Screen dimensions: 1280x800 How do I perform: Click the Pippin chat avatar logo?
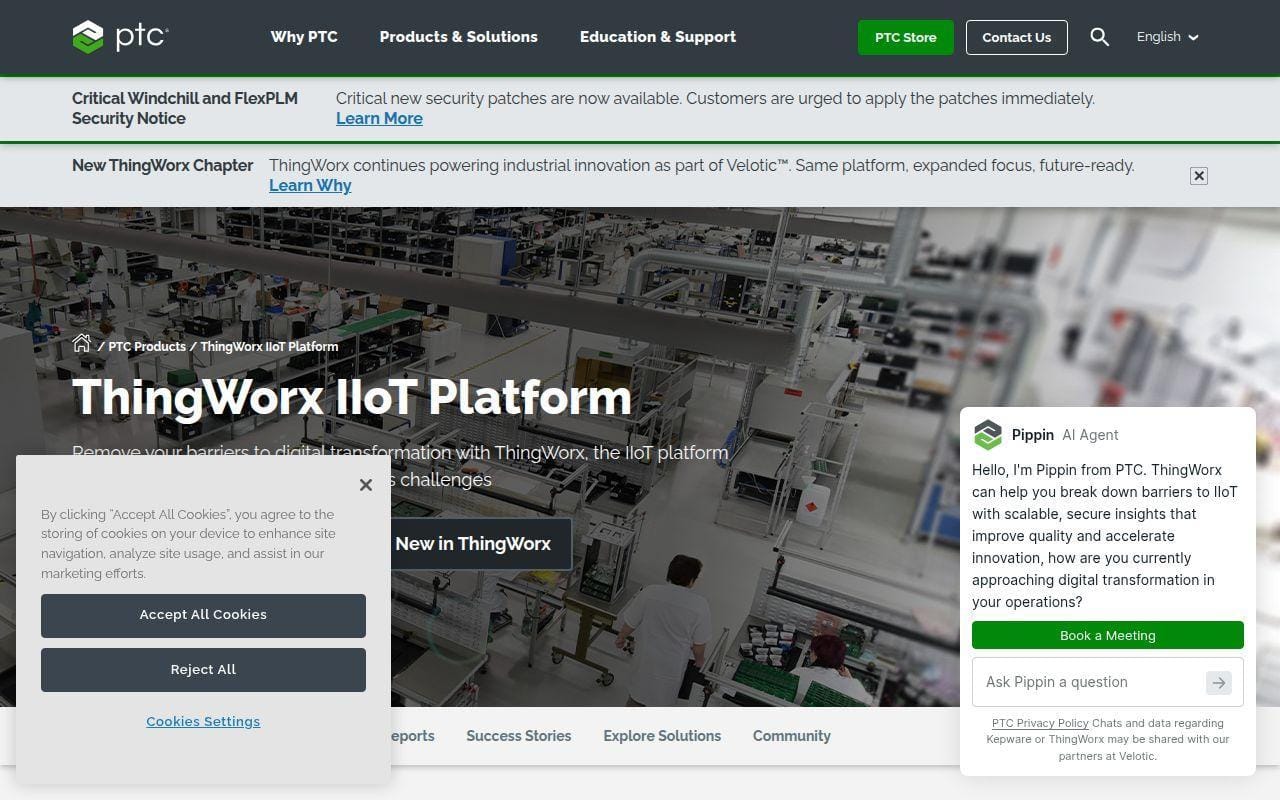988,435
